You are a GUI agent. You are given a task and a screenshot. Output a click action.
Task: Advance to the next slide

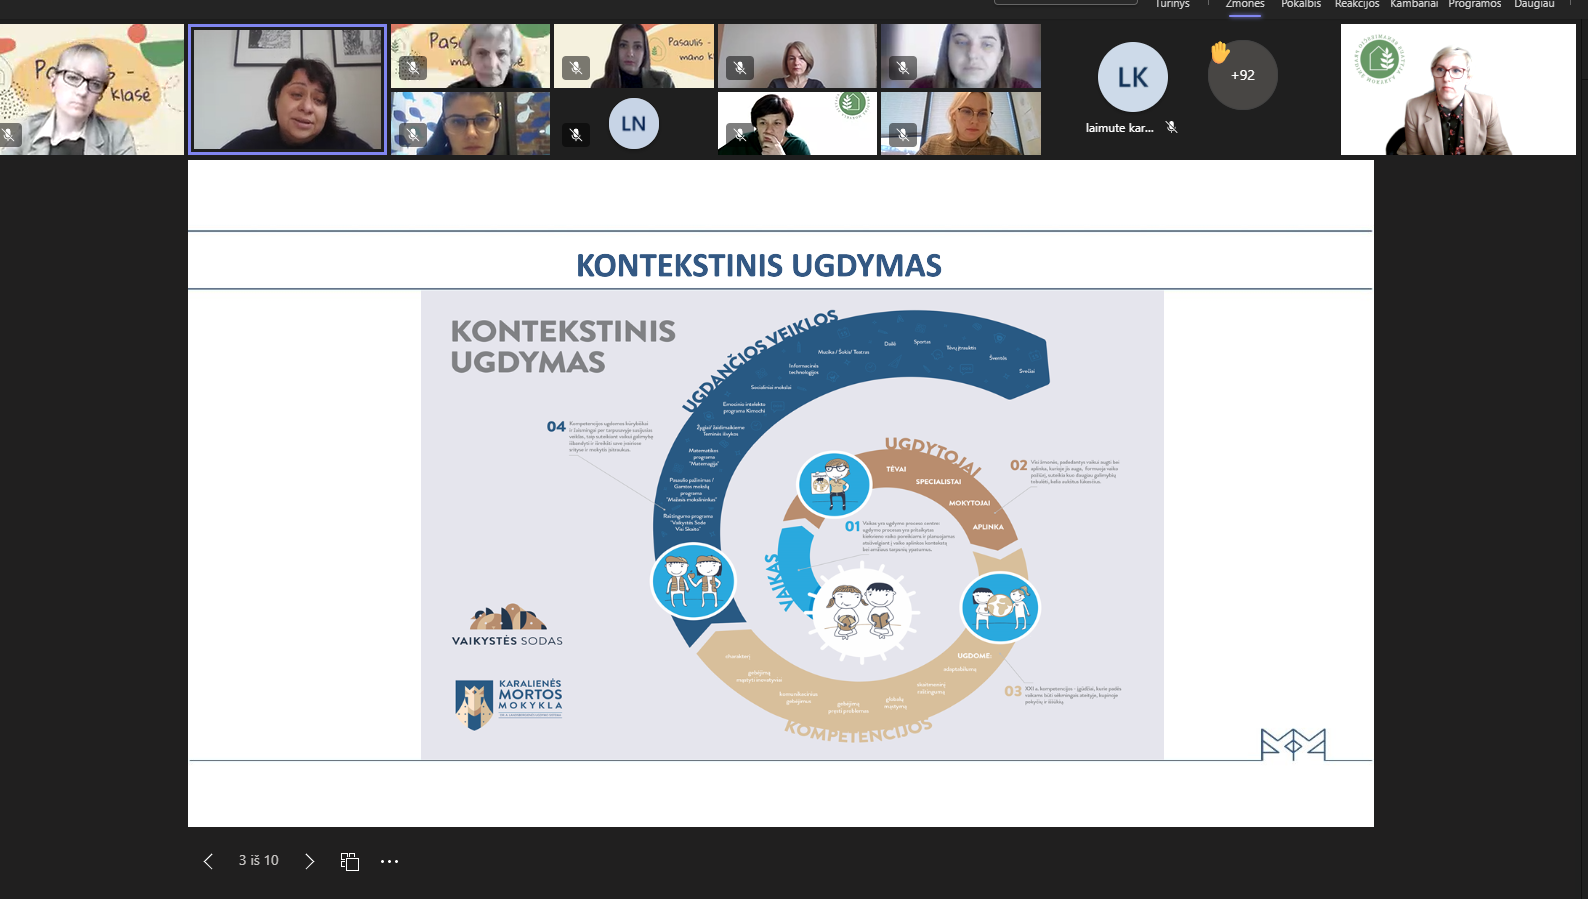[x=309, y=861]
